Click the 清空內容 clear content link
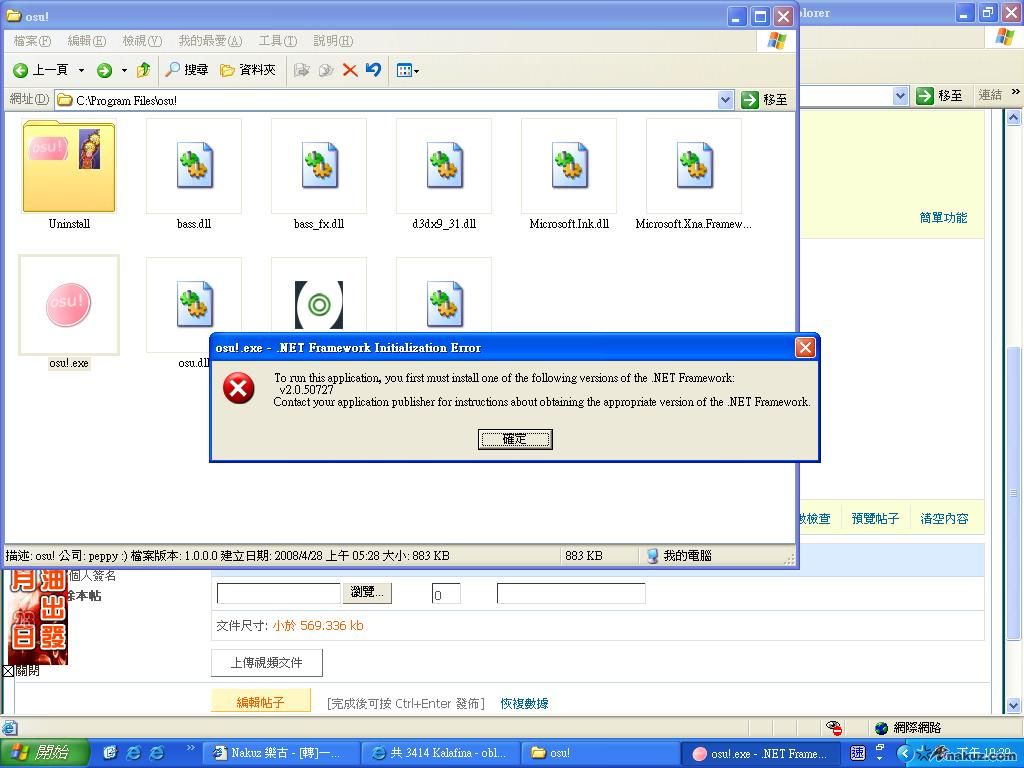1024x768 pixels. (x=944, y=519)
